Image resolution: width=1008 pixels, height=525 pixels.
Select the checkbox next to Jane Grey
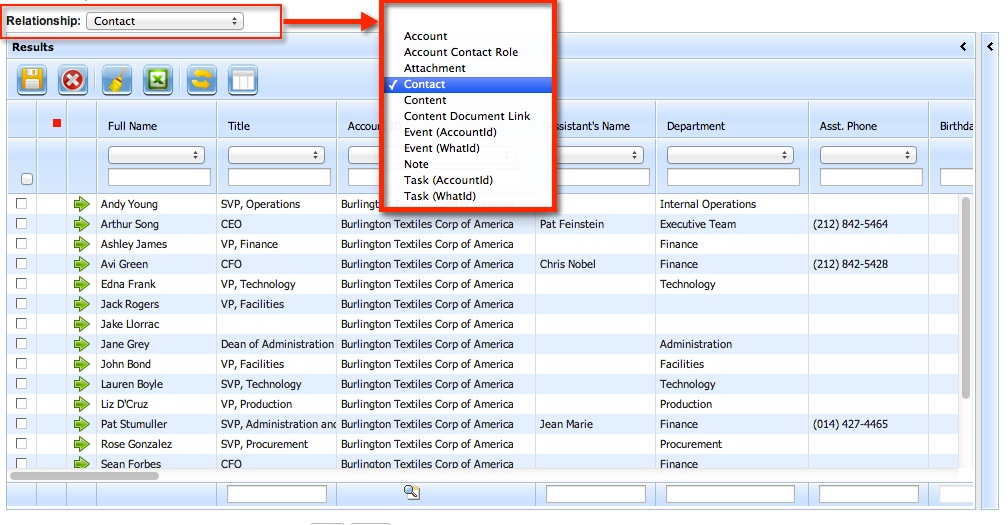tap(22, 344)
